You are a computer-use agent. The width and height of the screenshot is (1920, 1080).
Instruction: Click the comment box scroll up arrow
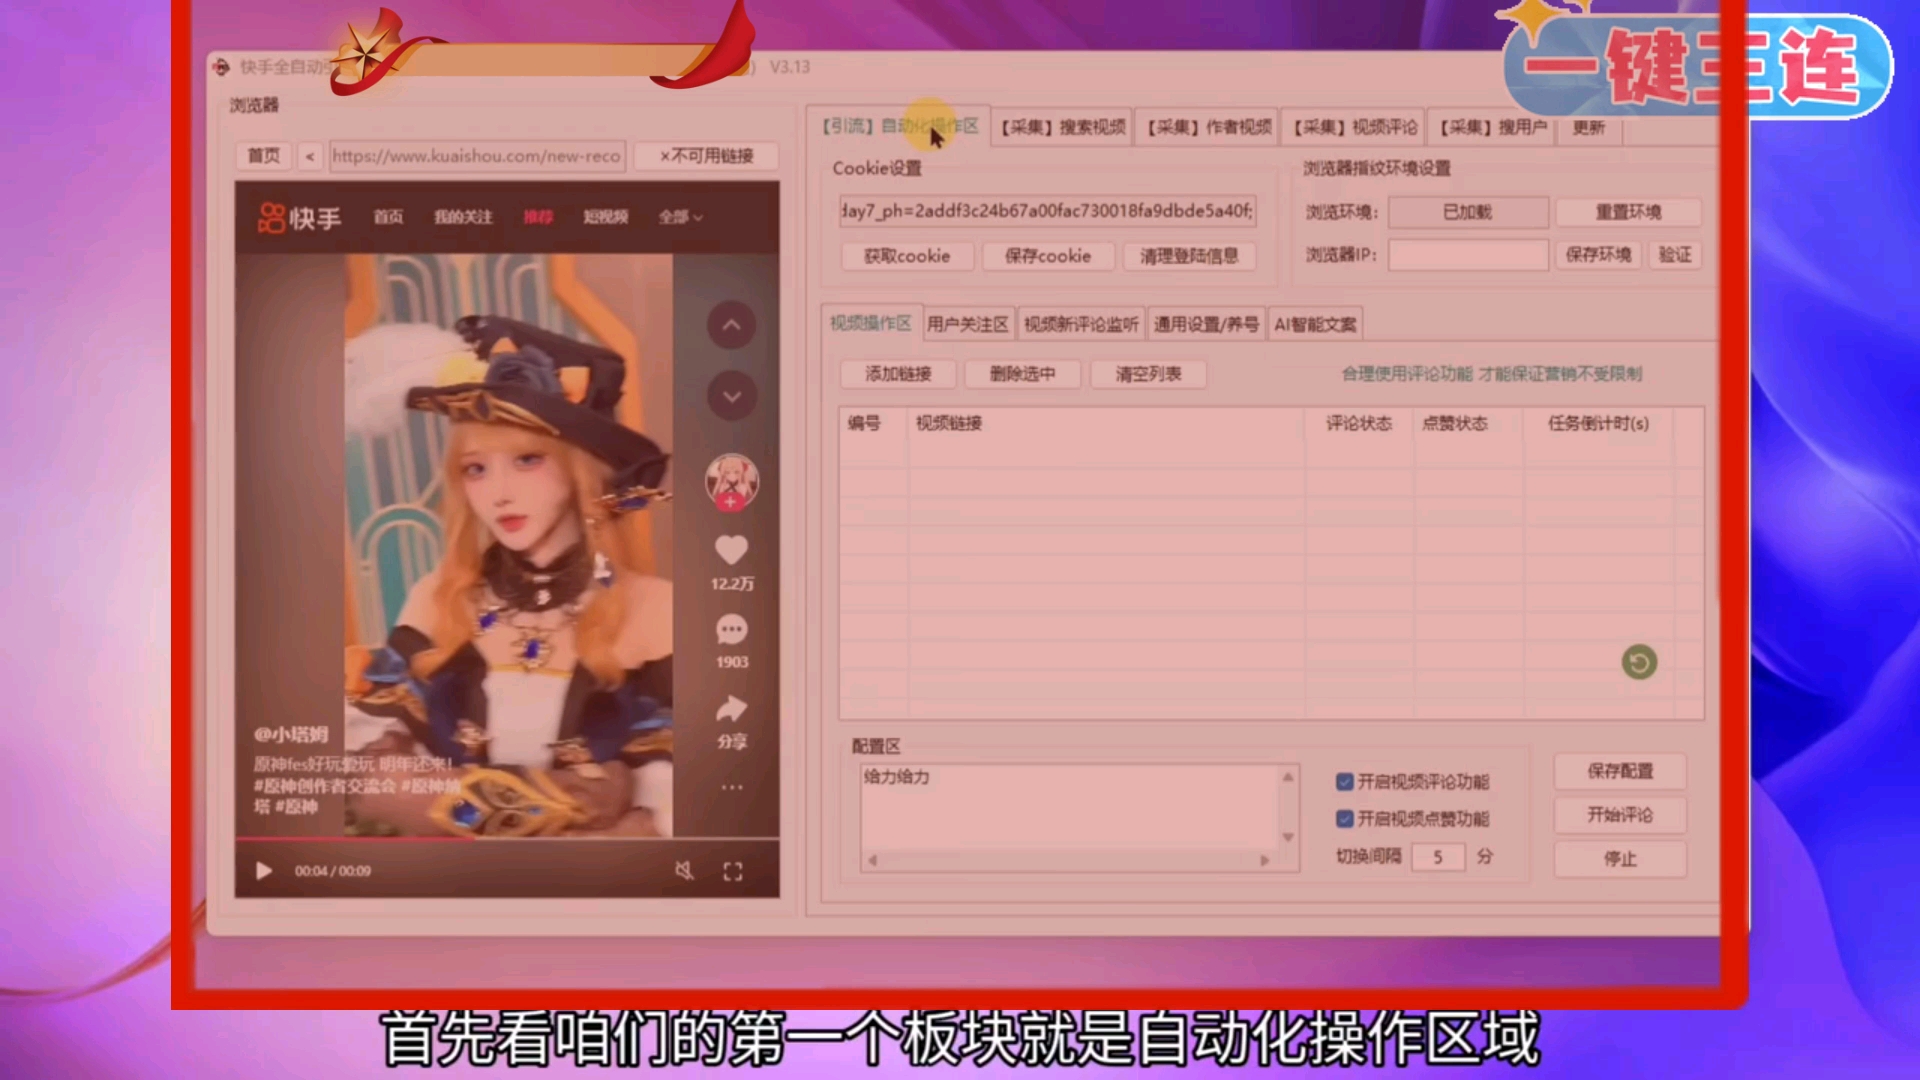[x=1288, y=777]
